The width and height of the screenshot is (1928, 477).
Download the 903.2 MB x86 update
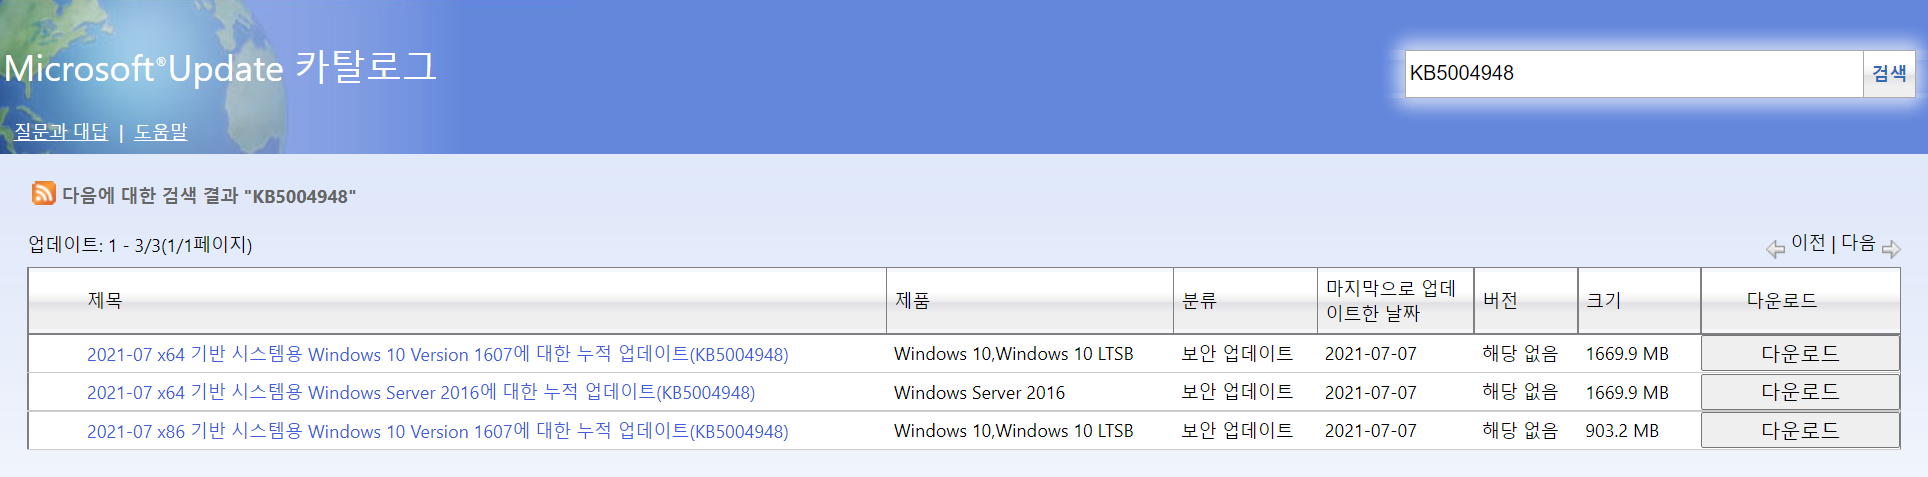pos(1799,431)
